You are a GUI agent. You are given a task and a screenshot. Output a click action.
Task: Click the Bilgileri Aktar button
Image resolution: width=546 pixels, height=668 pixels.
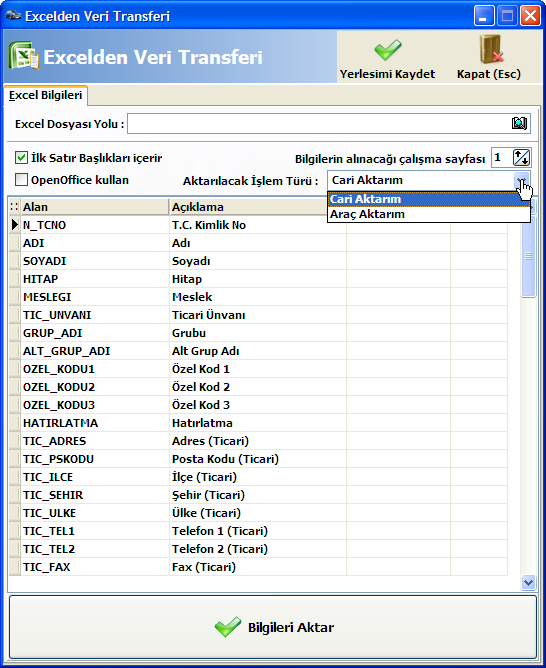pos(273,627)
